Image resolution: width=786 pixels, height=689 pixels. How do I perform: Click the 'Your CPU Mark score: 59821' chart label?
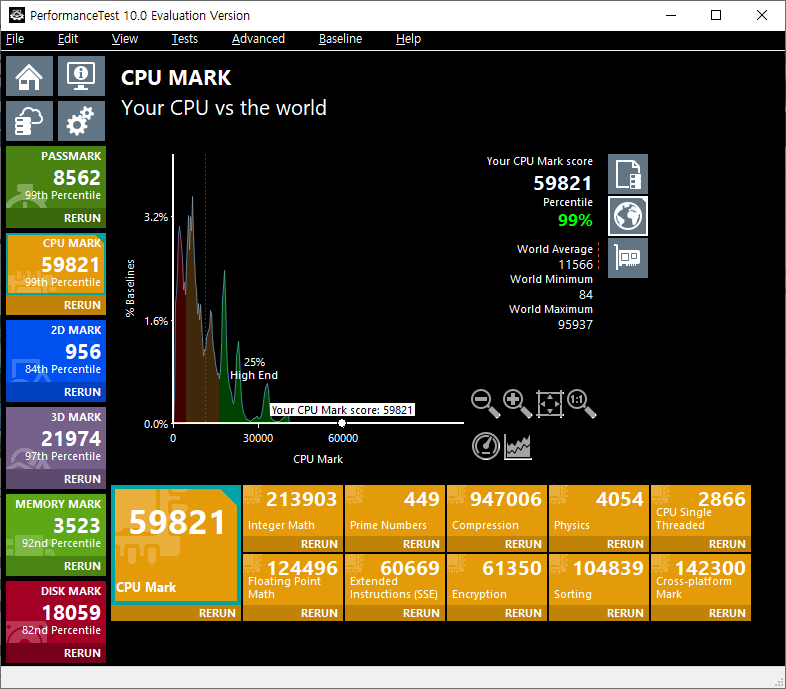click(x=342, y=410)
